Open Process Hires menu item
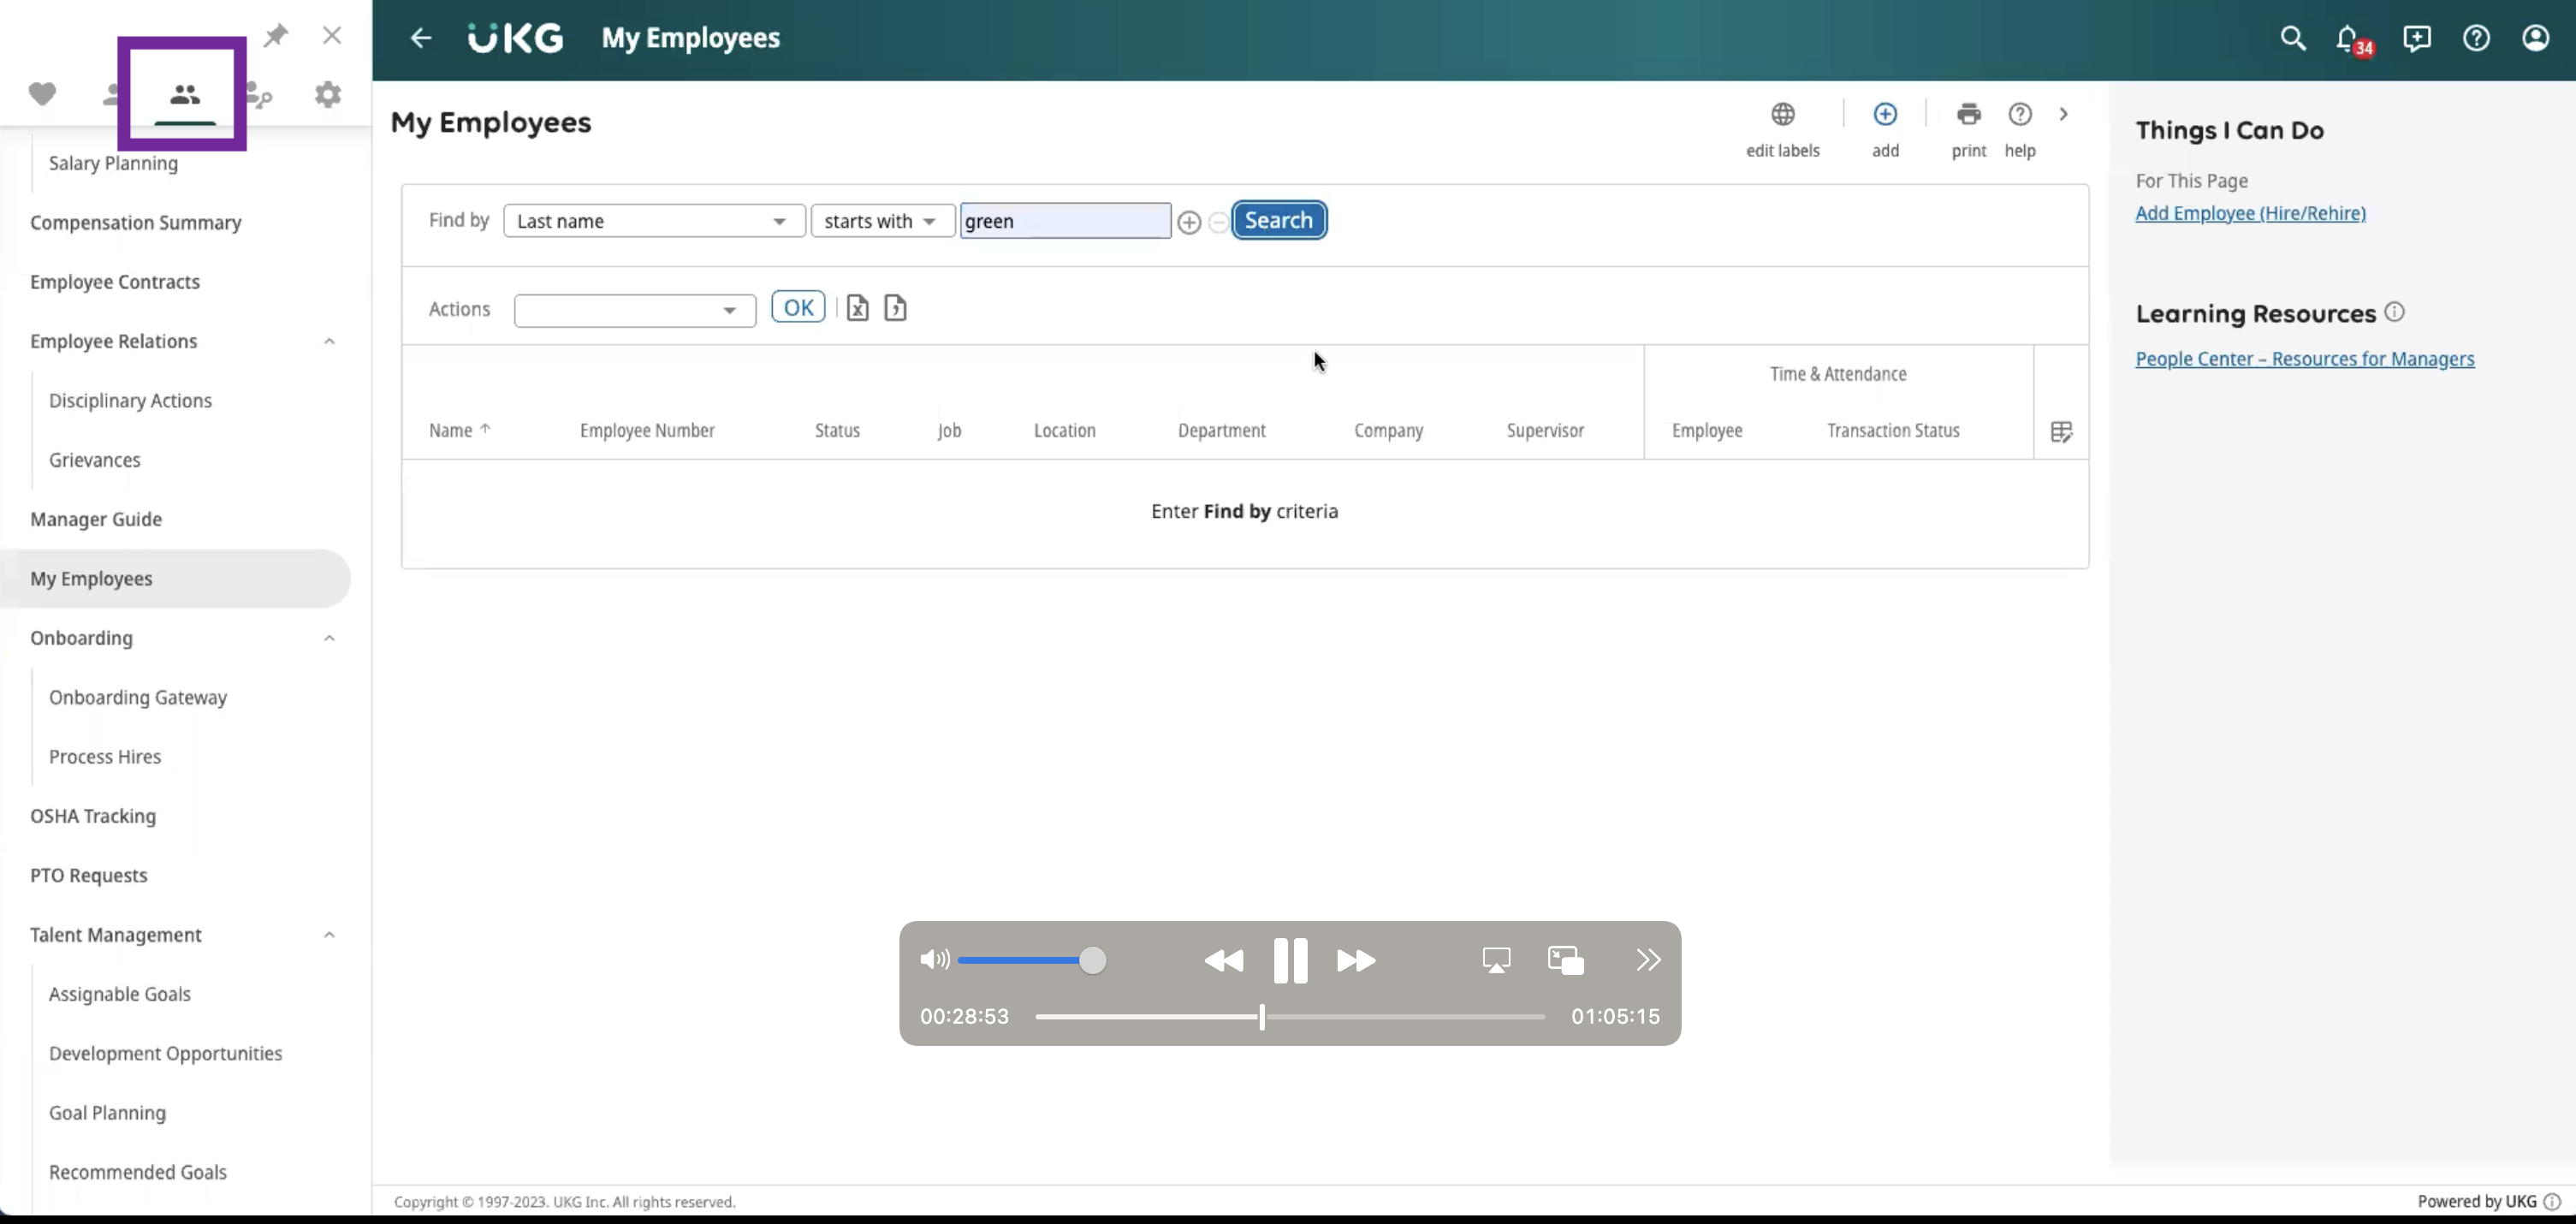The image size is (2576, 1224). 104,756
